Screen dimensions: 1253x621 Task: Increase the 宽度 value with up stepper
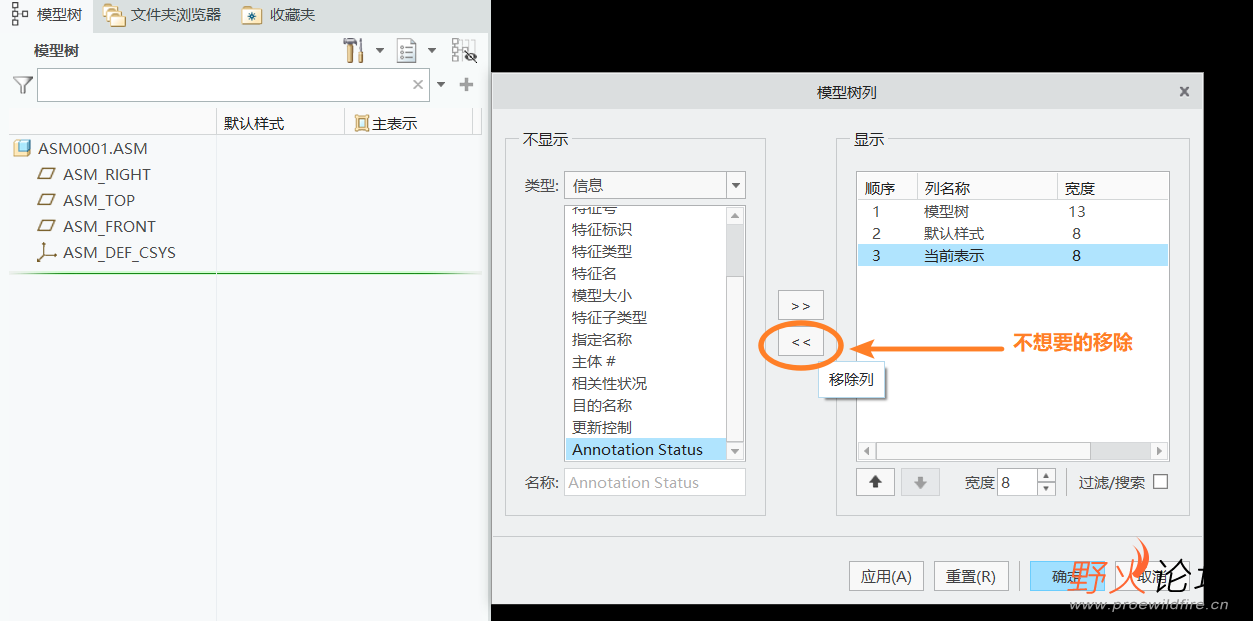click(x=1046, y=476)
